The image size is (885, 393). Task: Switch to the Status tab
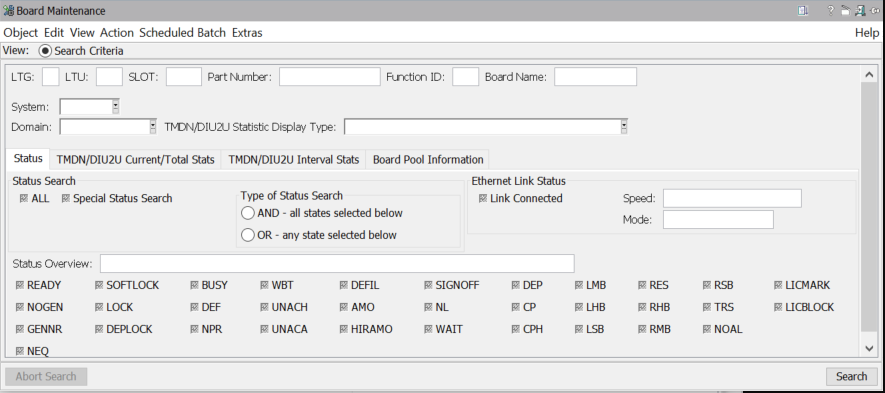[x=28, y=159]
